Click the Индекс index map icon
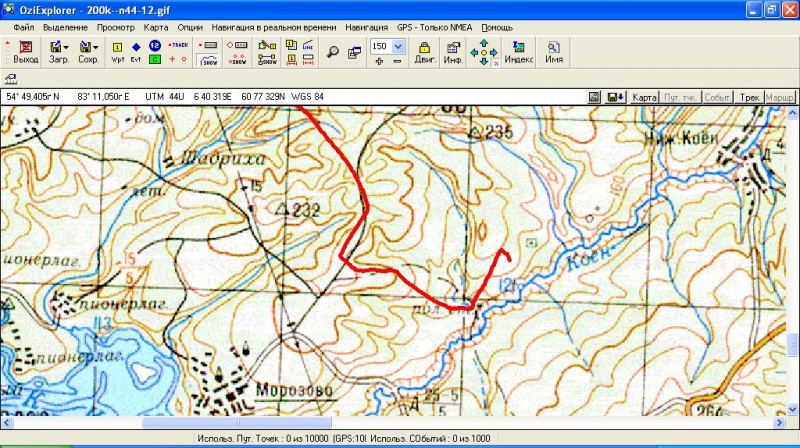 518,52
